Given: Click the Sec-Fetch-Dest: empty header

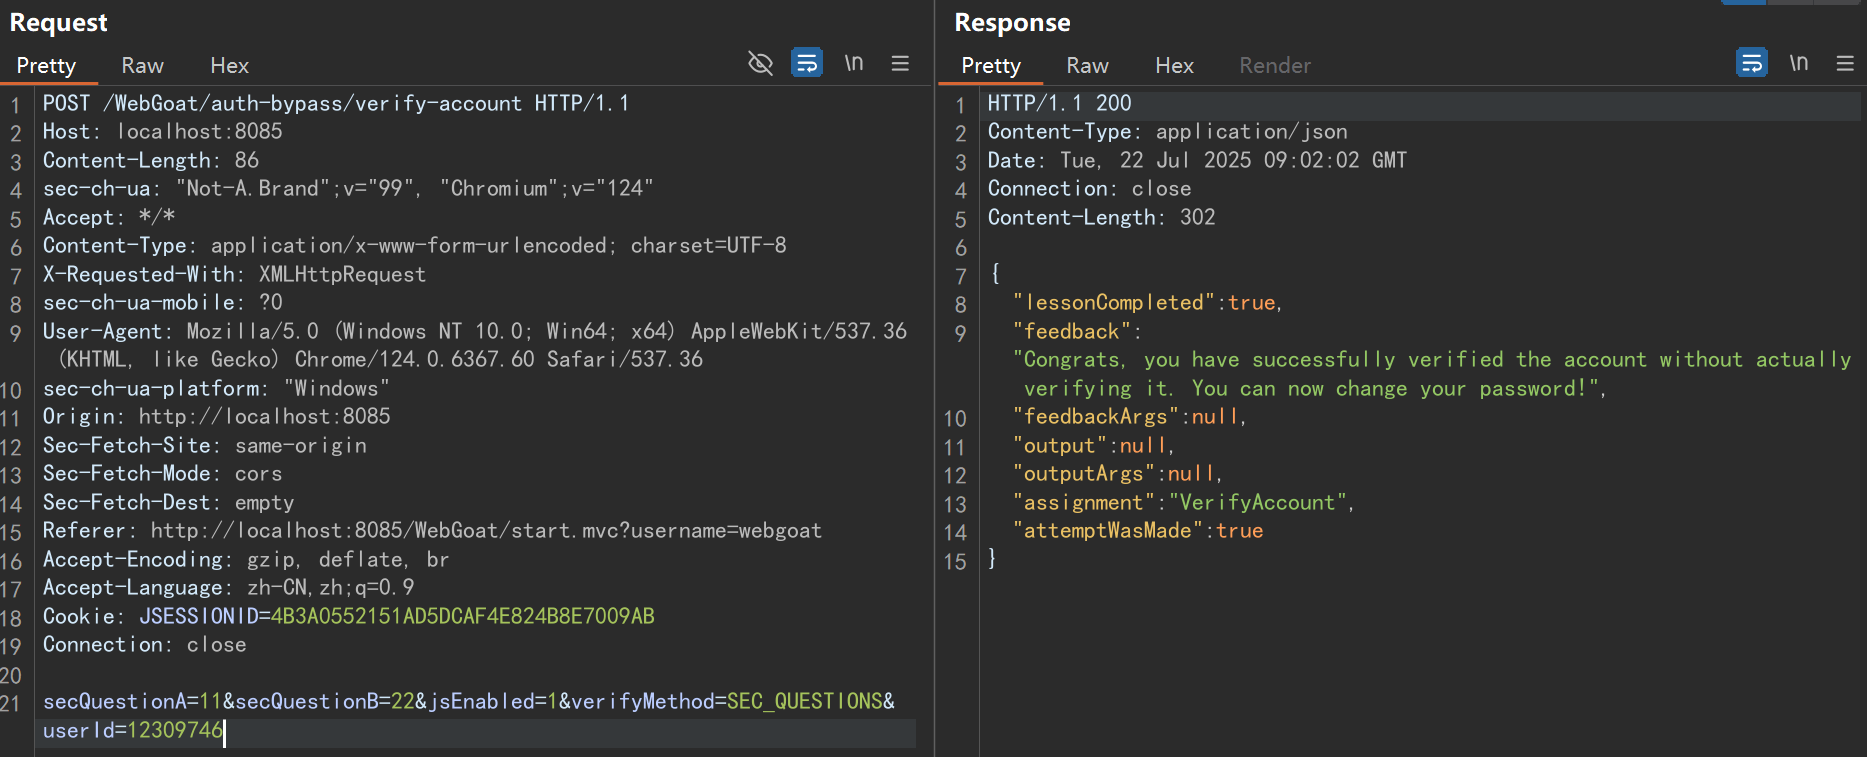Looking at the screenshot, I should pyautogui.click(x=168, y=502).
